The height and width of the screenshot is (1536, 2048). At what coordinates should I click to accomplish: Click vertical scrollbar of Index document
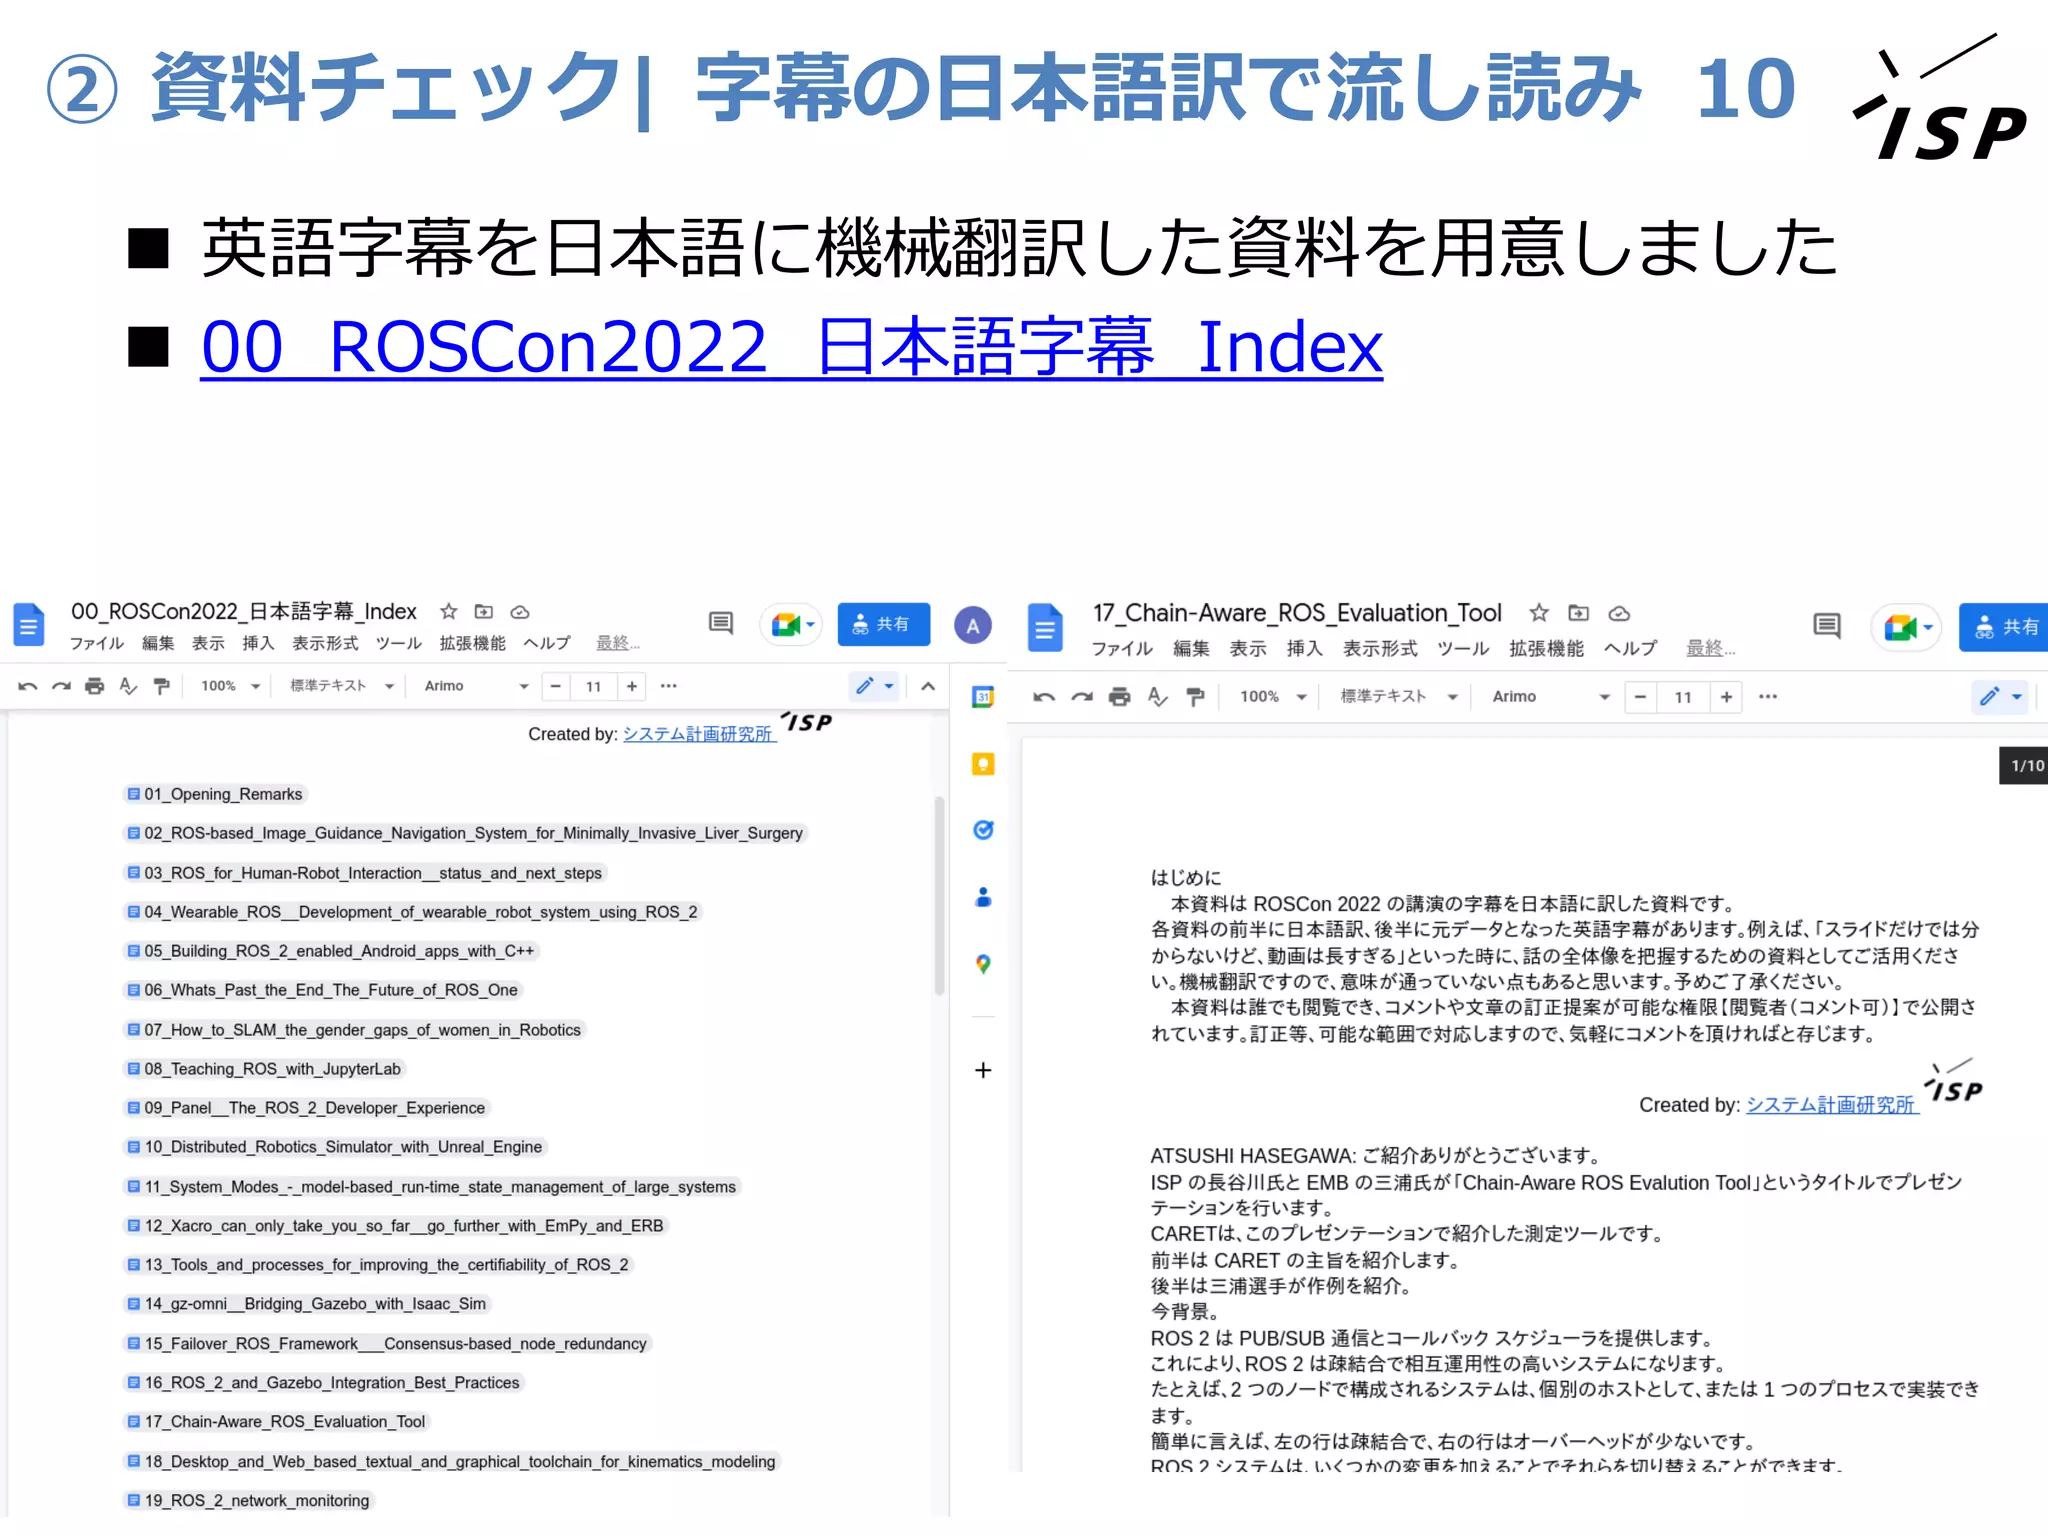tap(939, 895)
